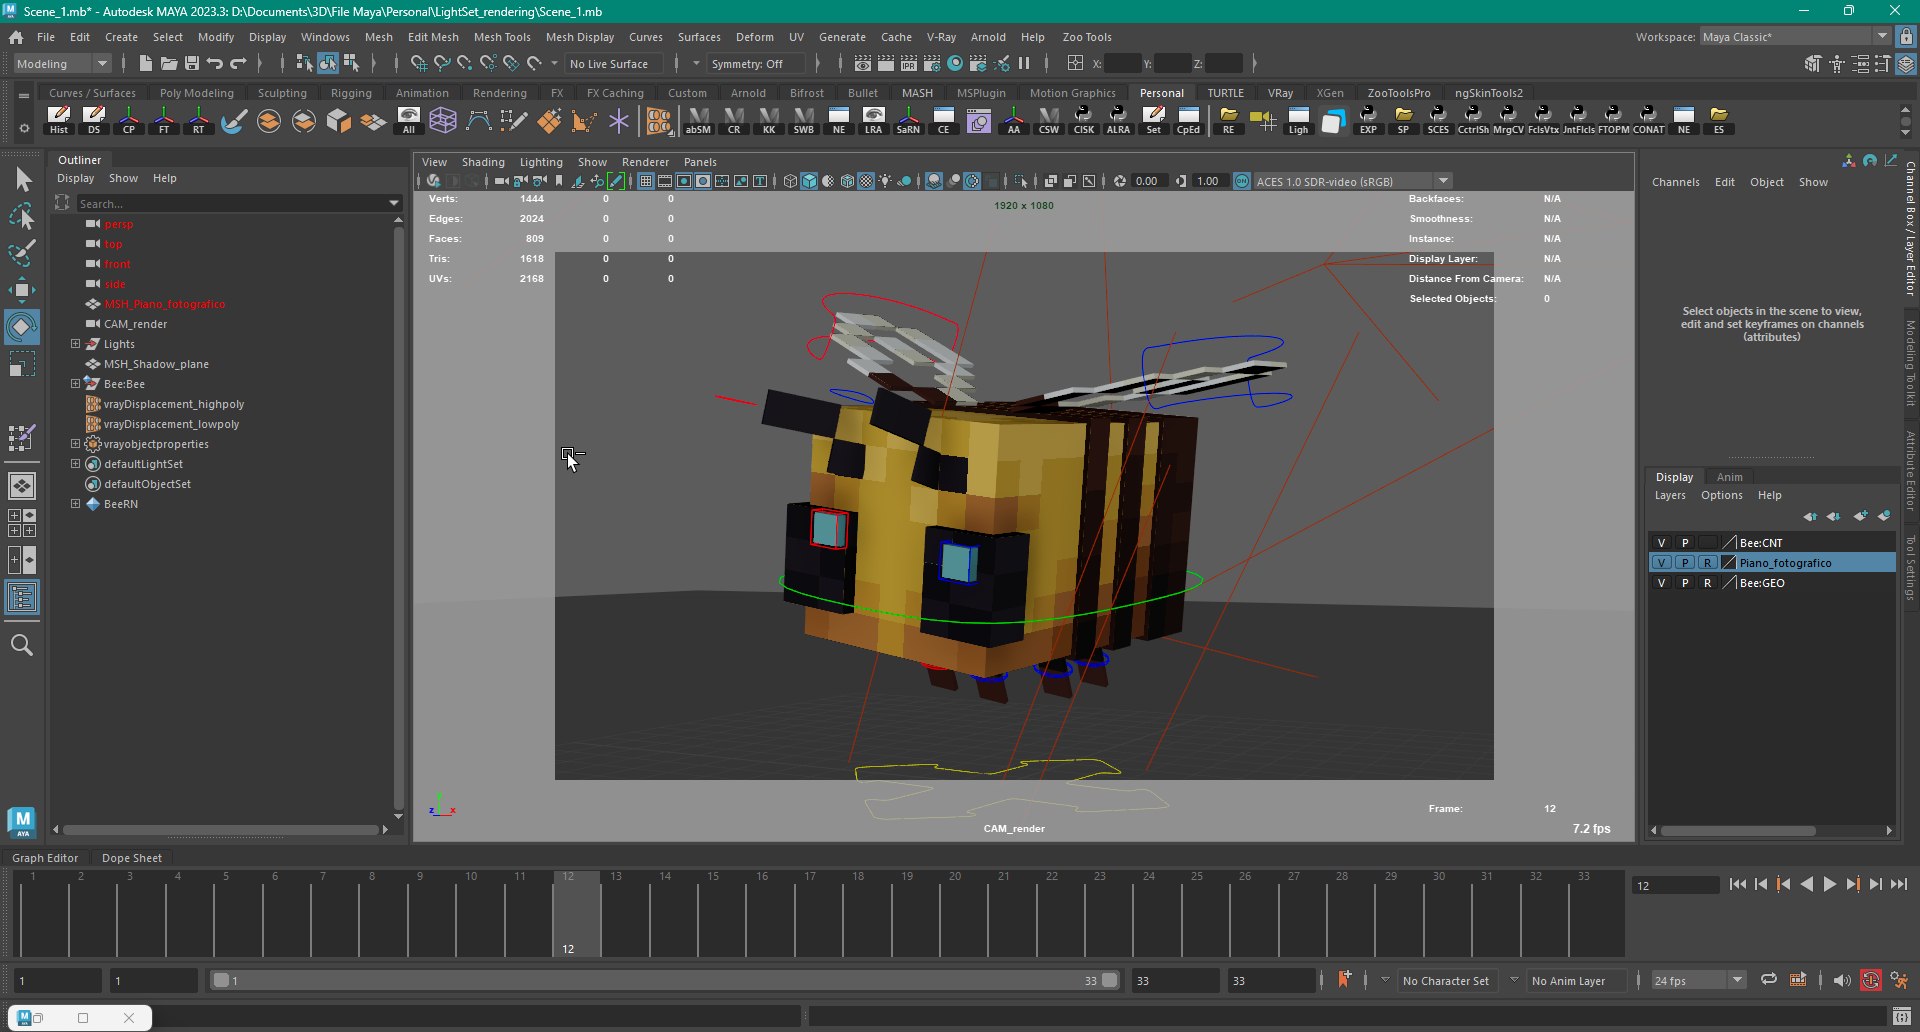Open the Attribute Editor side tab
The height and width of the screenshot is (1032, 1920).
pos(1909,470)
